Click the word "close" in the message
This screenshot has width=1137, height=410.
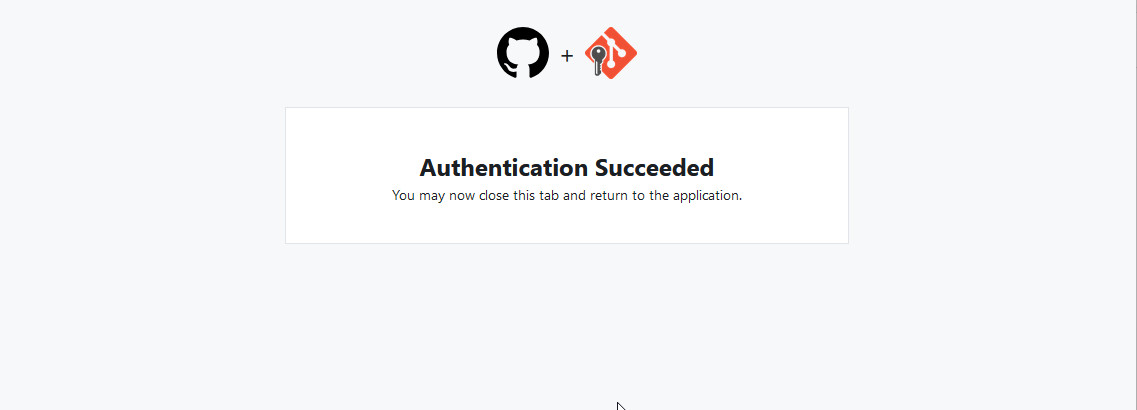(495, 196)
